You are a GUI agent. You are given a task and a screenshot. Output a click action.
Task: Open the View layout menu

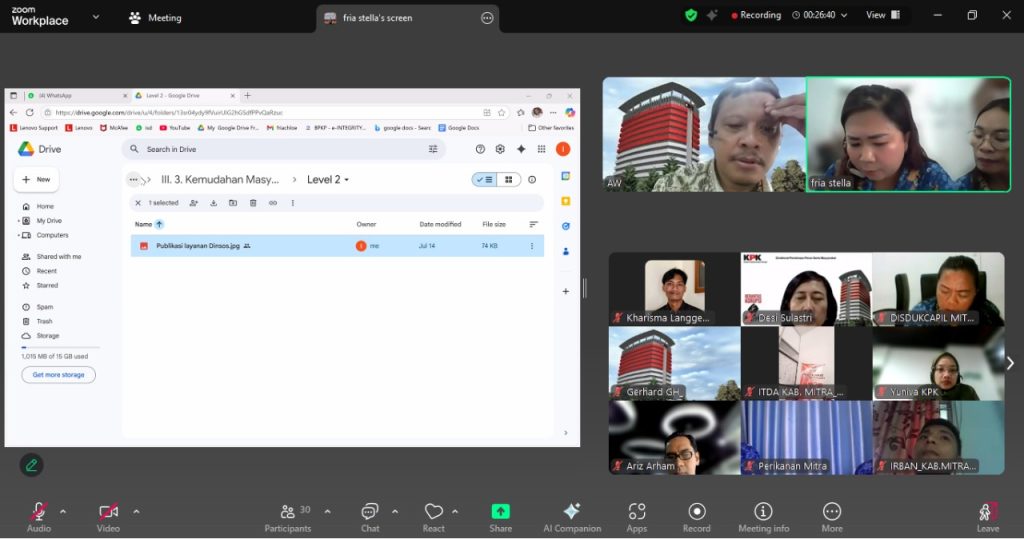tap(882, 15)
